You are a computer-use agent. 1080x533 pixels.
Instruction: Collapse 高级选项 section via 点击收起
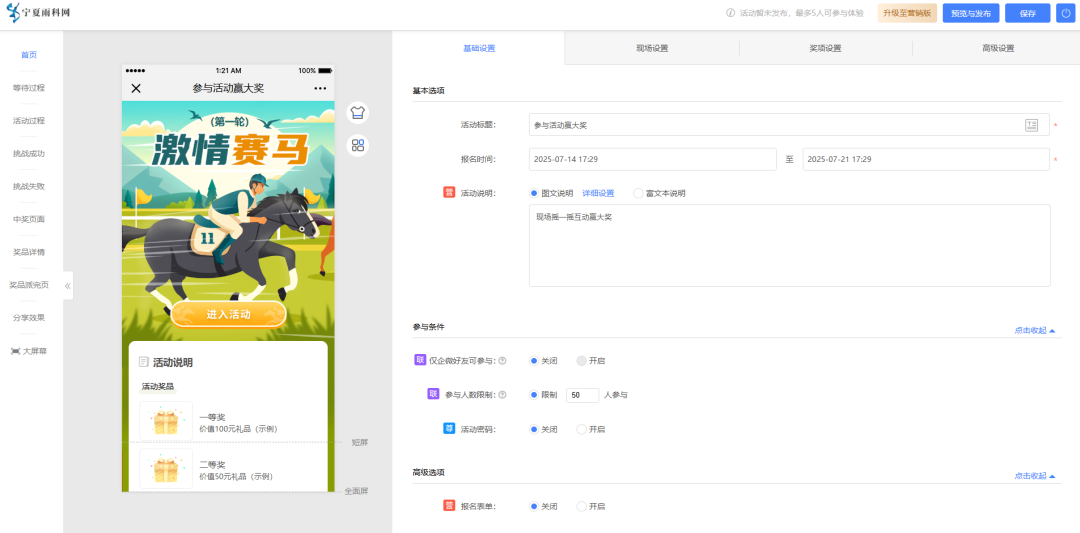tap(1034, 476)
